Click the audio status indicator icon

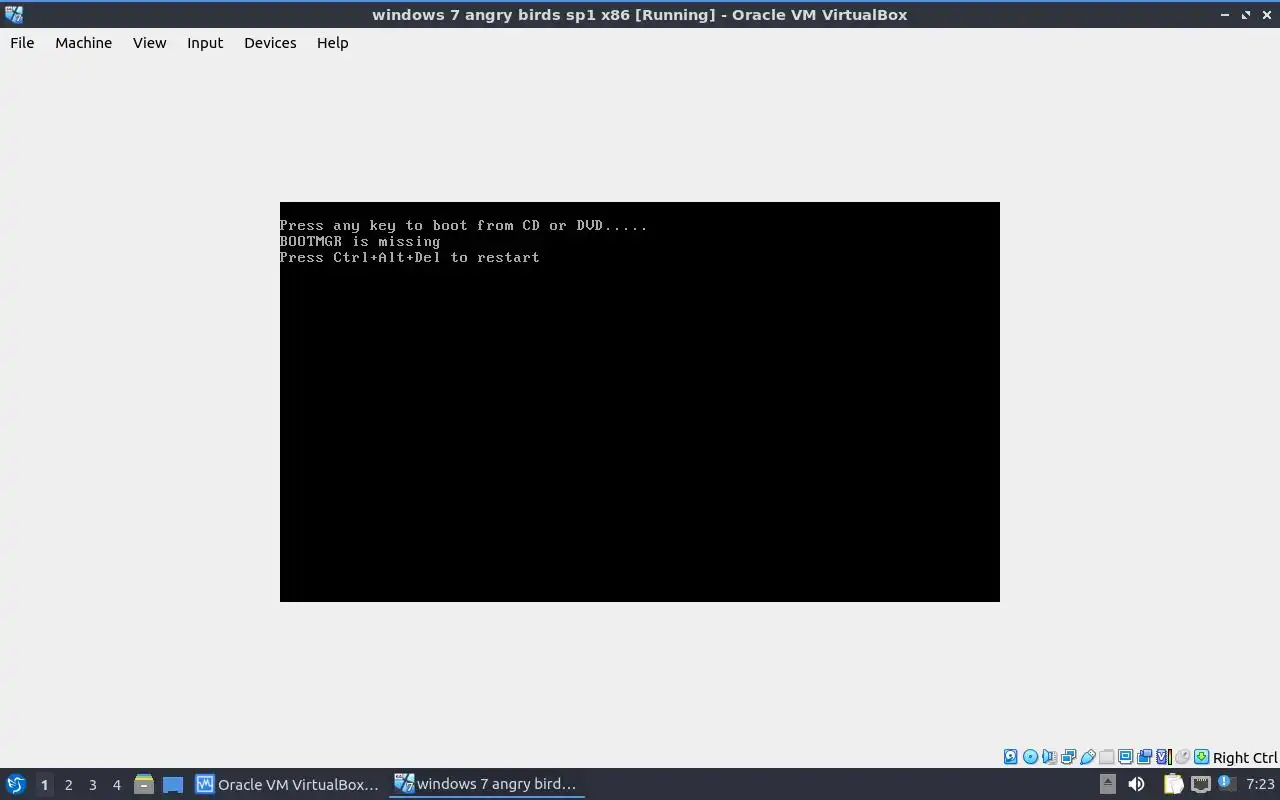(1049, 757)
